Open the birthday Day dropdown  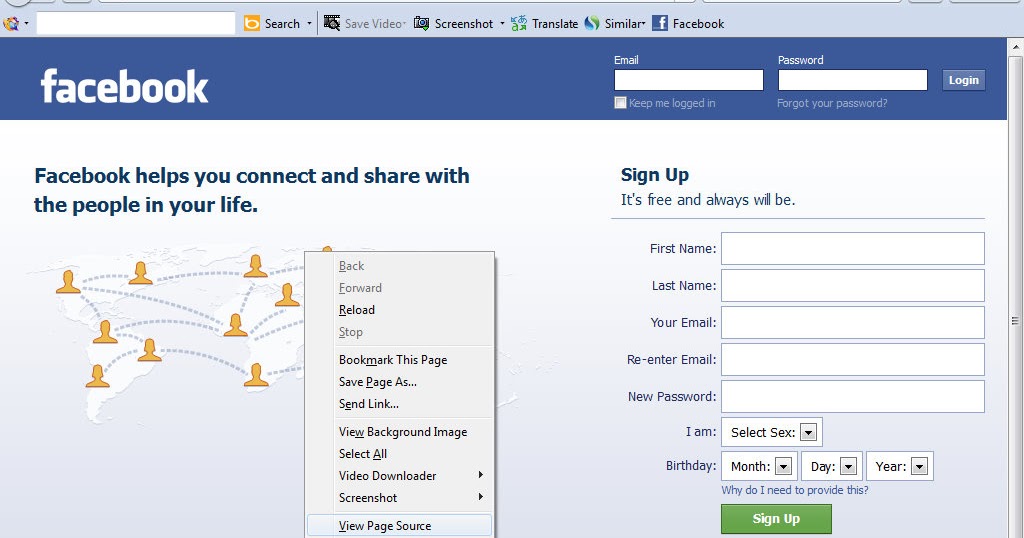(832, 466)
